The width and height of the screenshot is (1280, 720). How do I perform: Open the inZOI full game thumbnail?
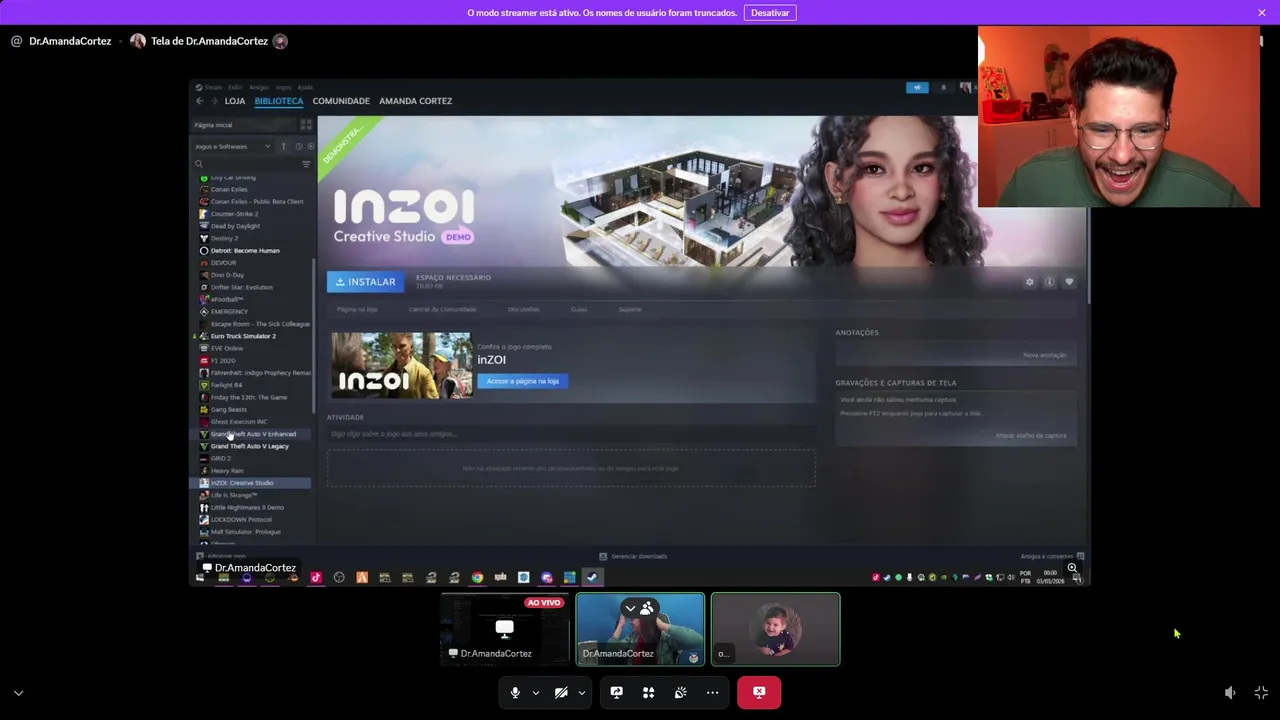click(x=402, y=366)
